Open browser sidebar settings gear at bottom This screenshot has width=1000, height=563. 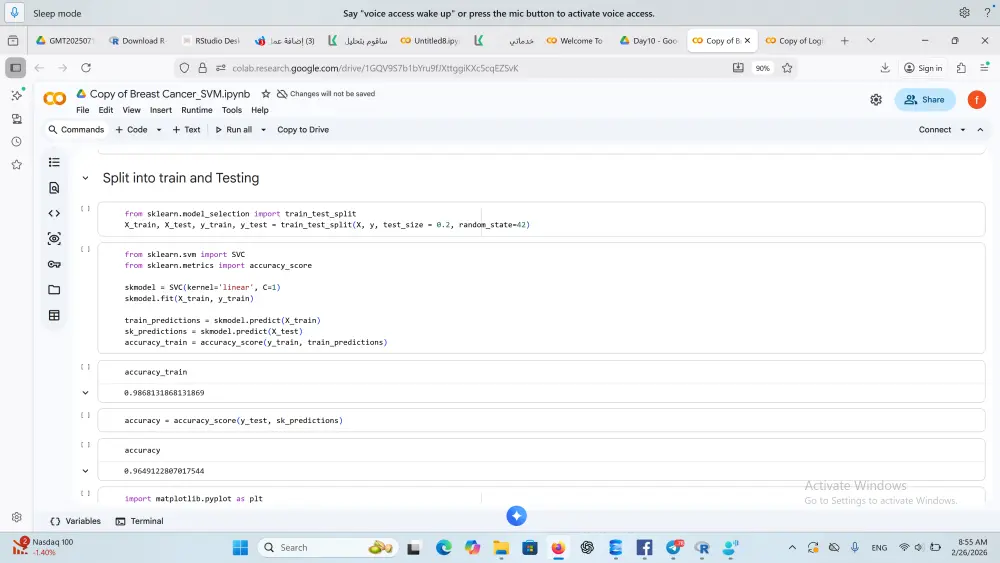point(17,517)
